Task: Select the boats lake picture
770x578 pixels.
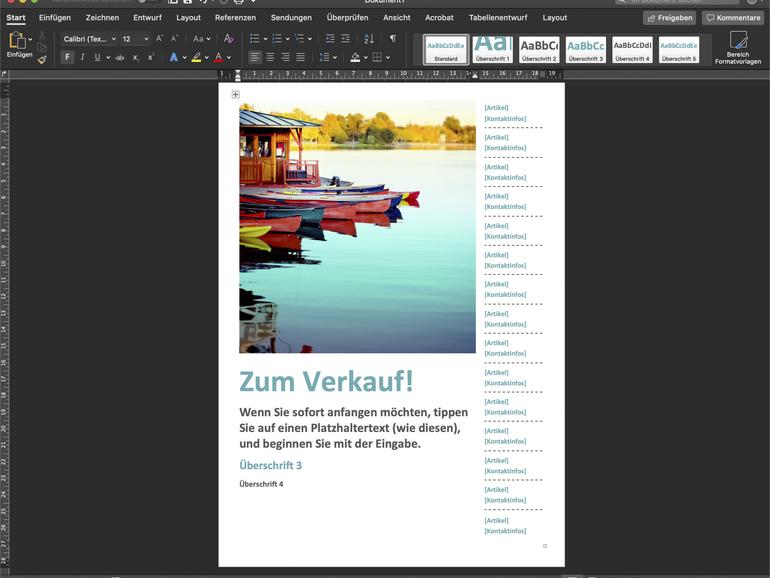Action: (x=358, y=227)
